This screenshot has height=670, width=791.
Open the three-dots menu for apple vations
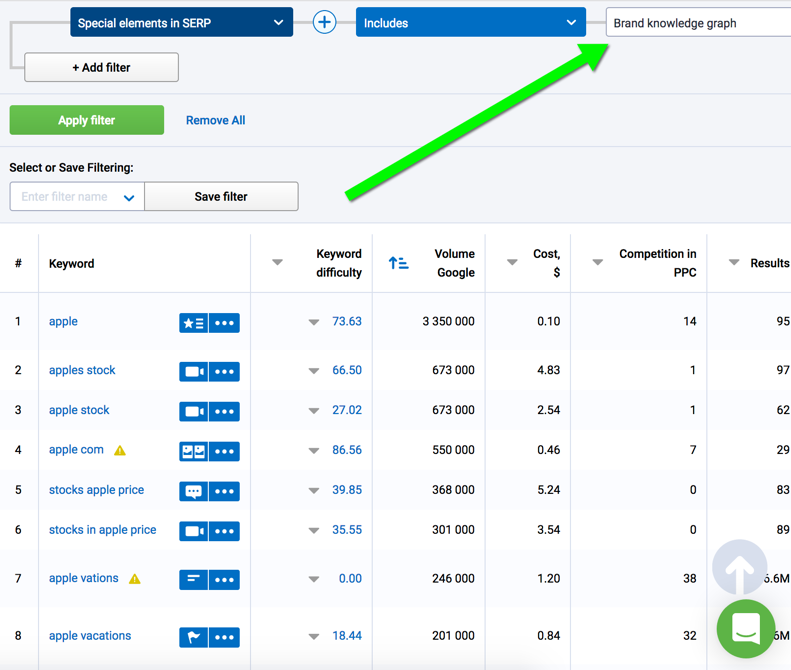(x=224, y=580)
